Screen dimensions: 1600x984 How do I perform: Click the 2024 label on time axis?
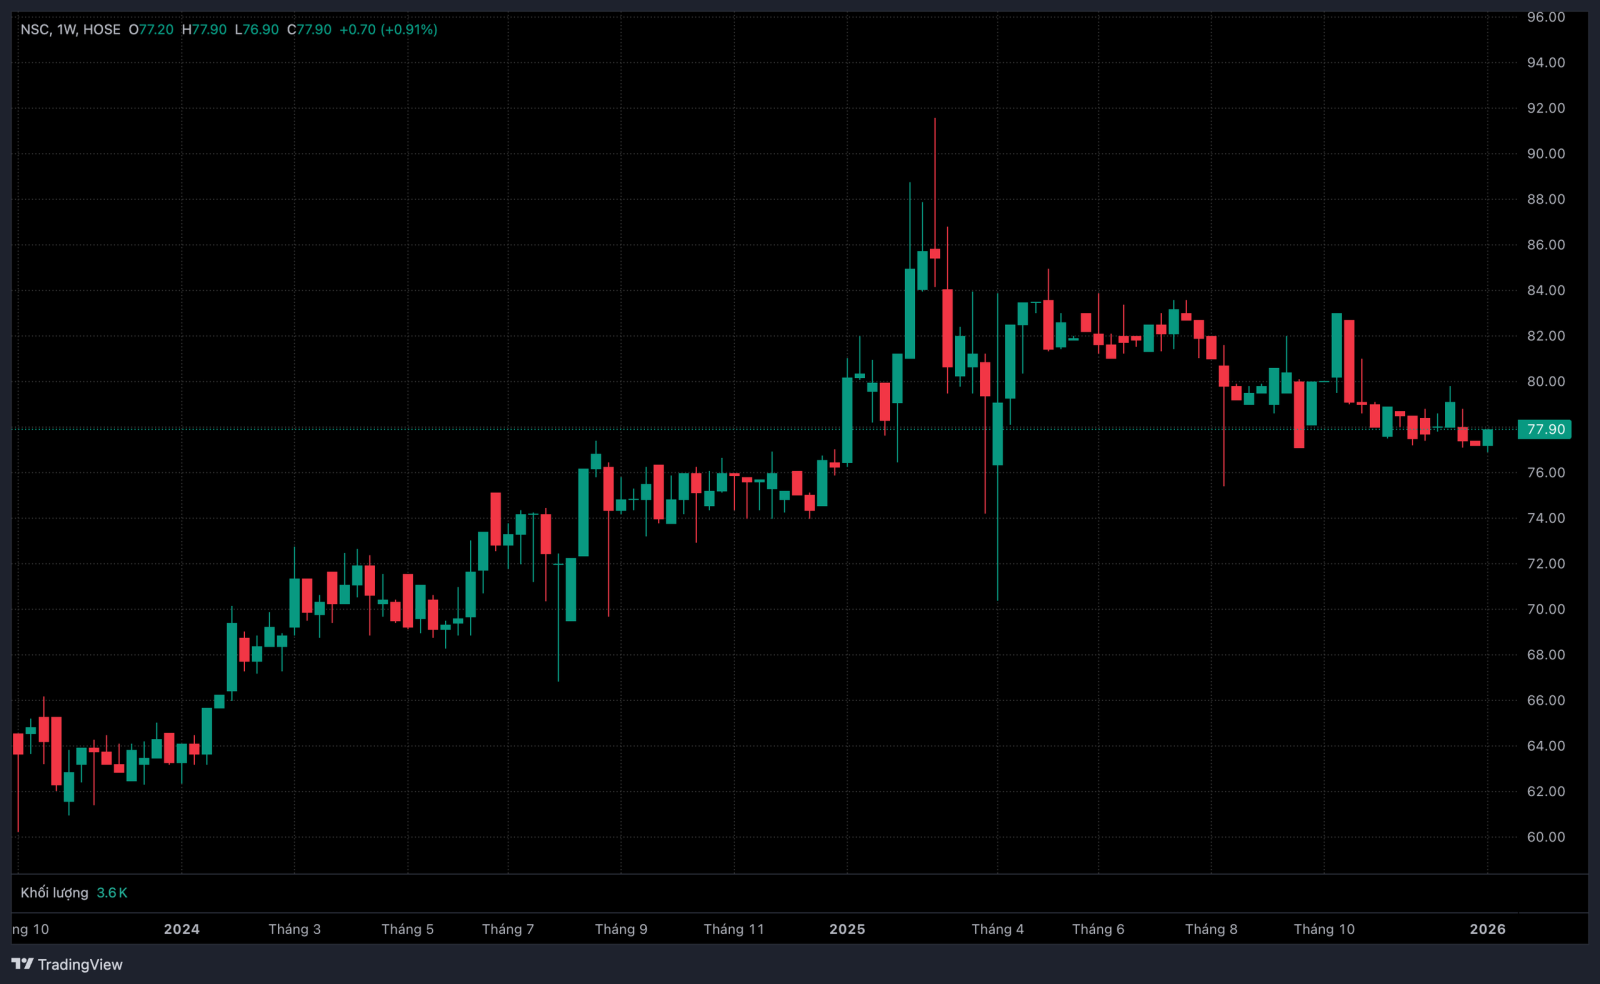(181, 929)
